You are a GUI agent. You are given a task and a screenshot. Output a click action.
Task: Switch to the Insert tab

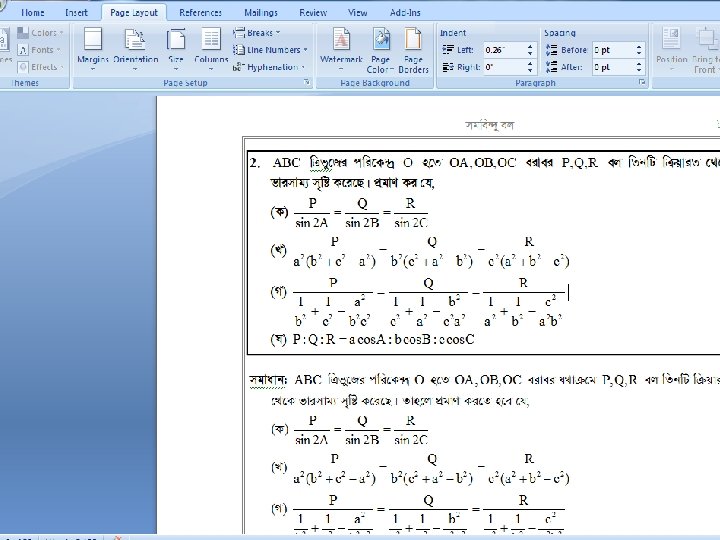click(76, 12)
